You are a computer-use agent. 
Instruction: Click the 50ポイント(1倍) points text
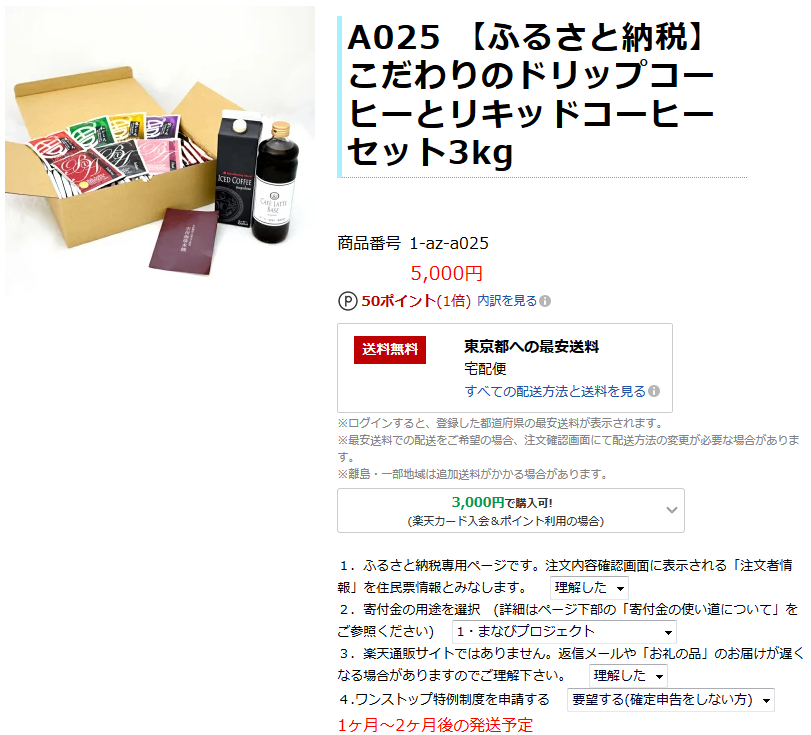point(415,301)
